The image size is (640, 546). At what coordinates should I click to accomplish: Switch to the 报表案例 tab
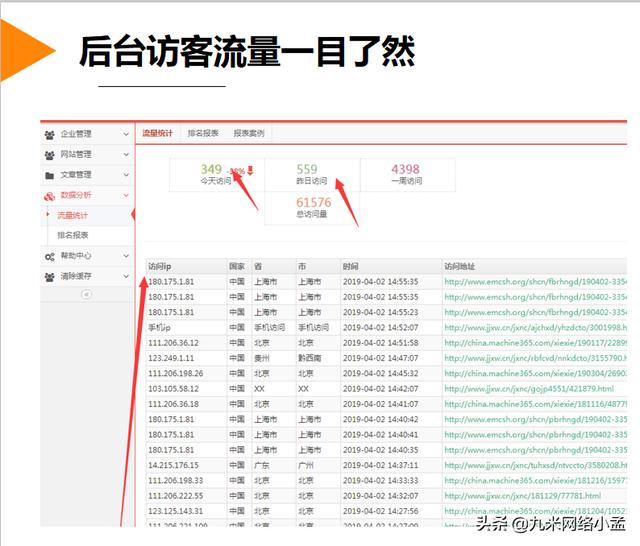[x=249, y=133]
